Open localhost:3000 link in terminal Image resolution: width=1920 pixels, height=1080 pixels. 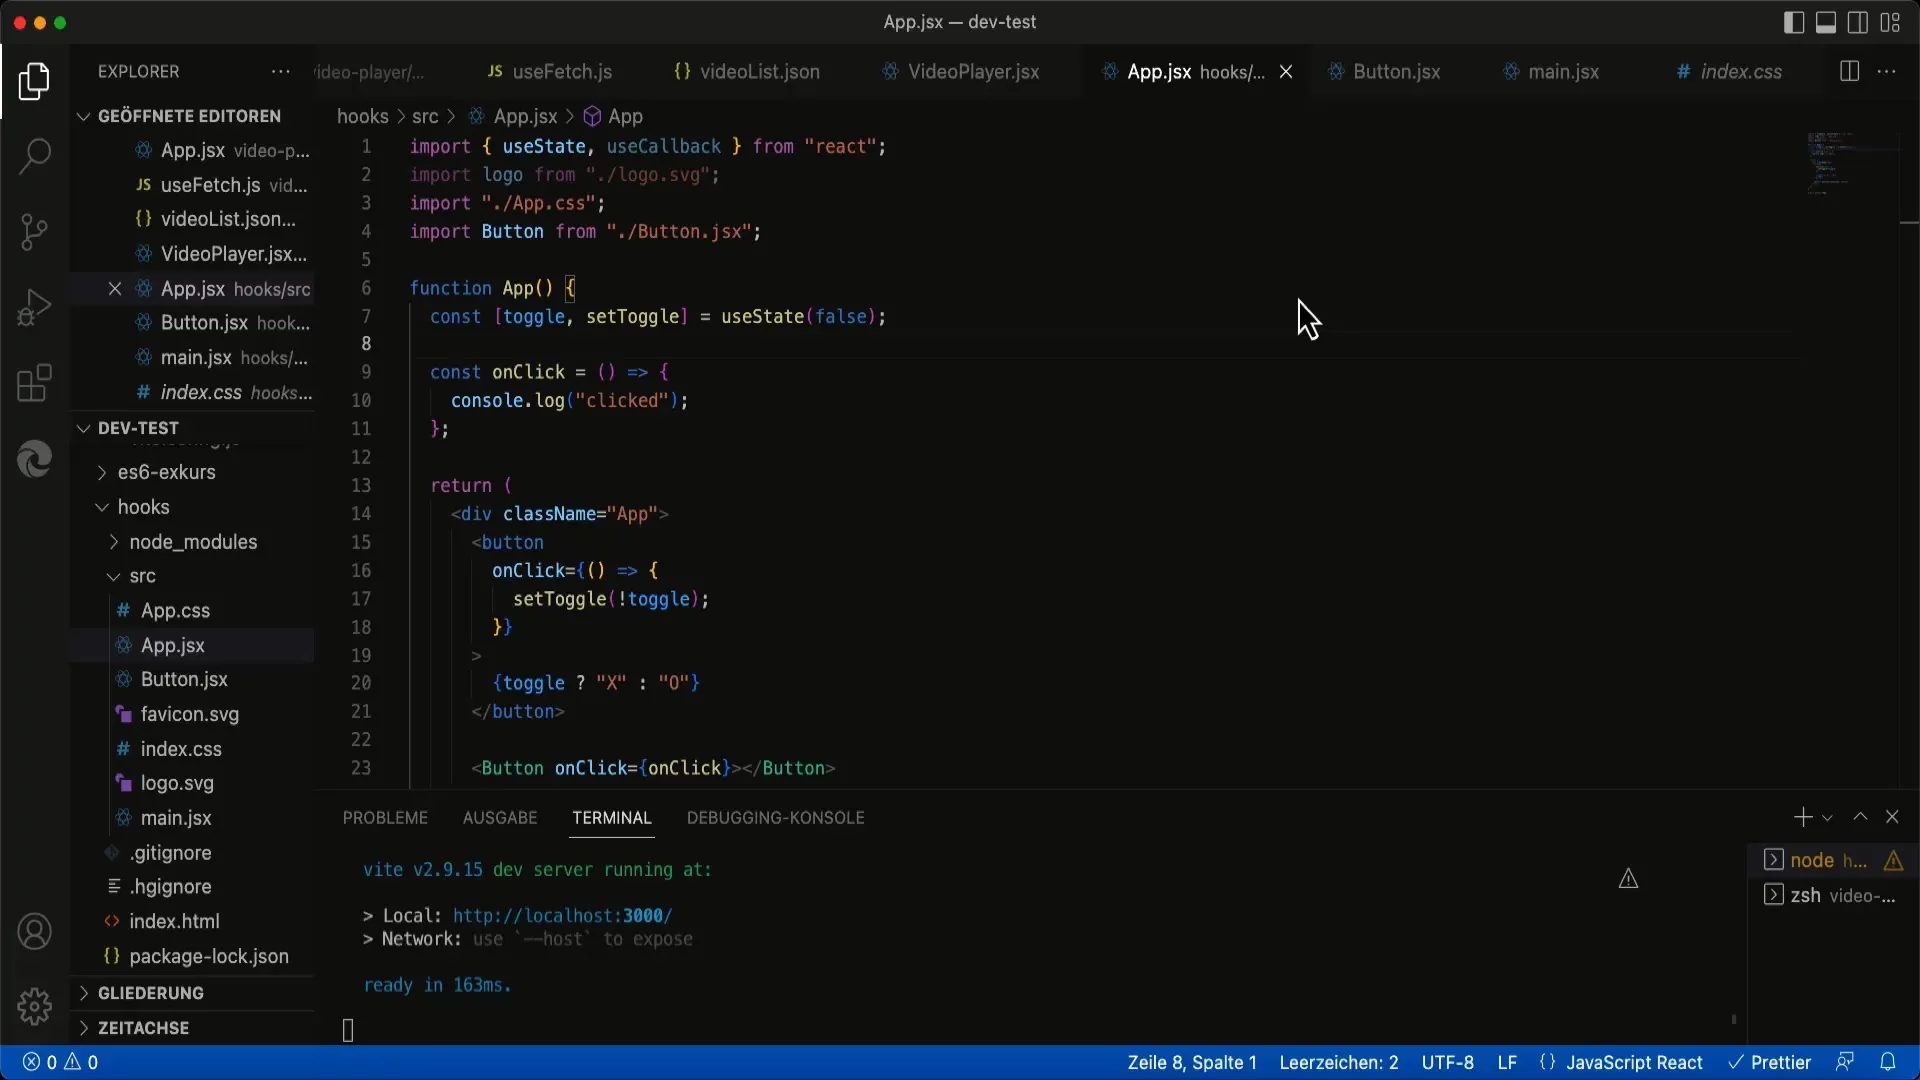[562, 916]
